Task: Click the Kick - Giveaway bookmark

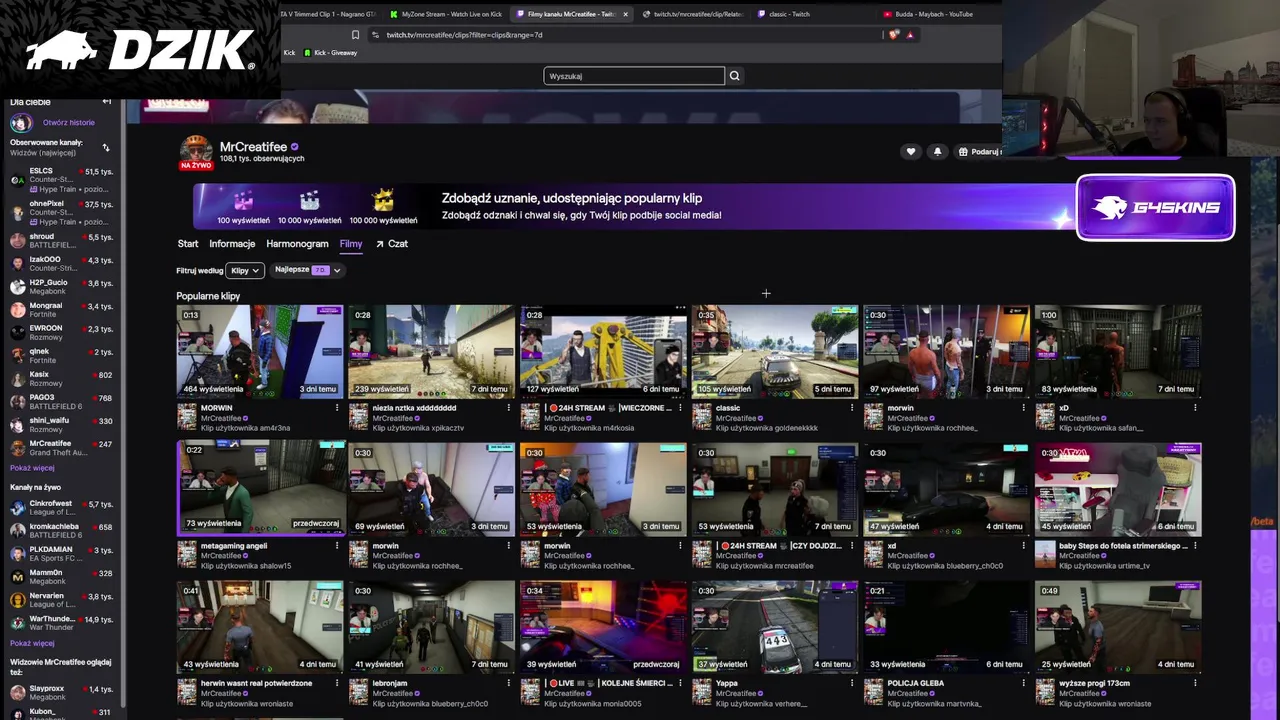Action: (x=331, y=53)
